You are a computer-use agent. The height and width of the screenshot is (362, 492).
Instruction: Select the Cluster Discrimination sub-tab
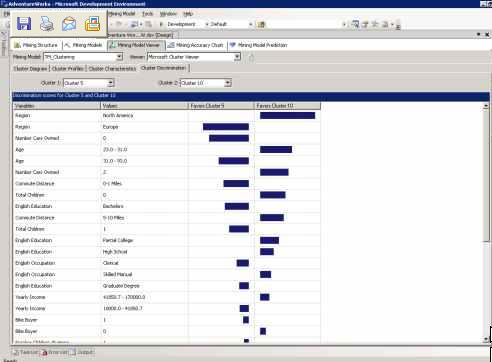(x=163, y=68)
